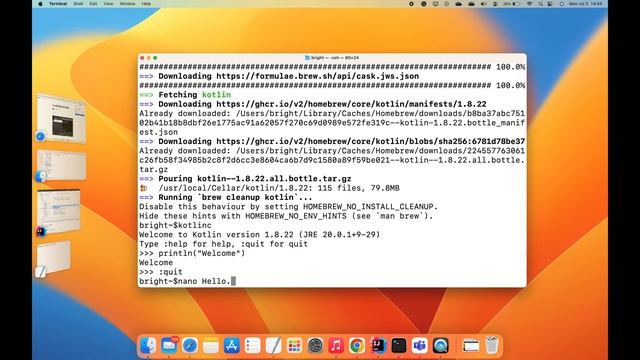Open the Trash in the Dock
The image size is (640, 360).
491,346
